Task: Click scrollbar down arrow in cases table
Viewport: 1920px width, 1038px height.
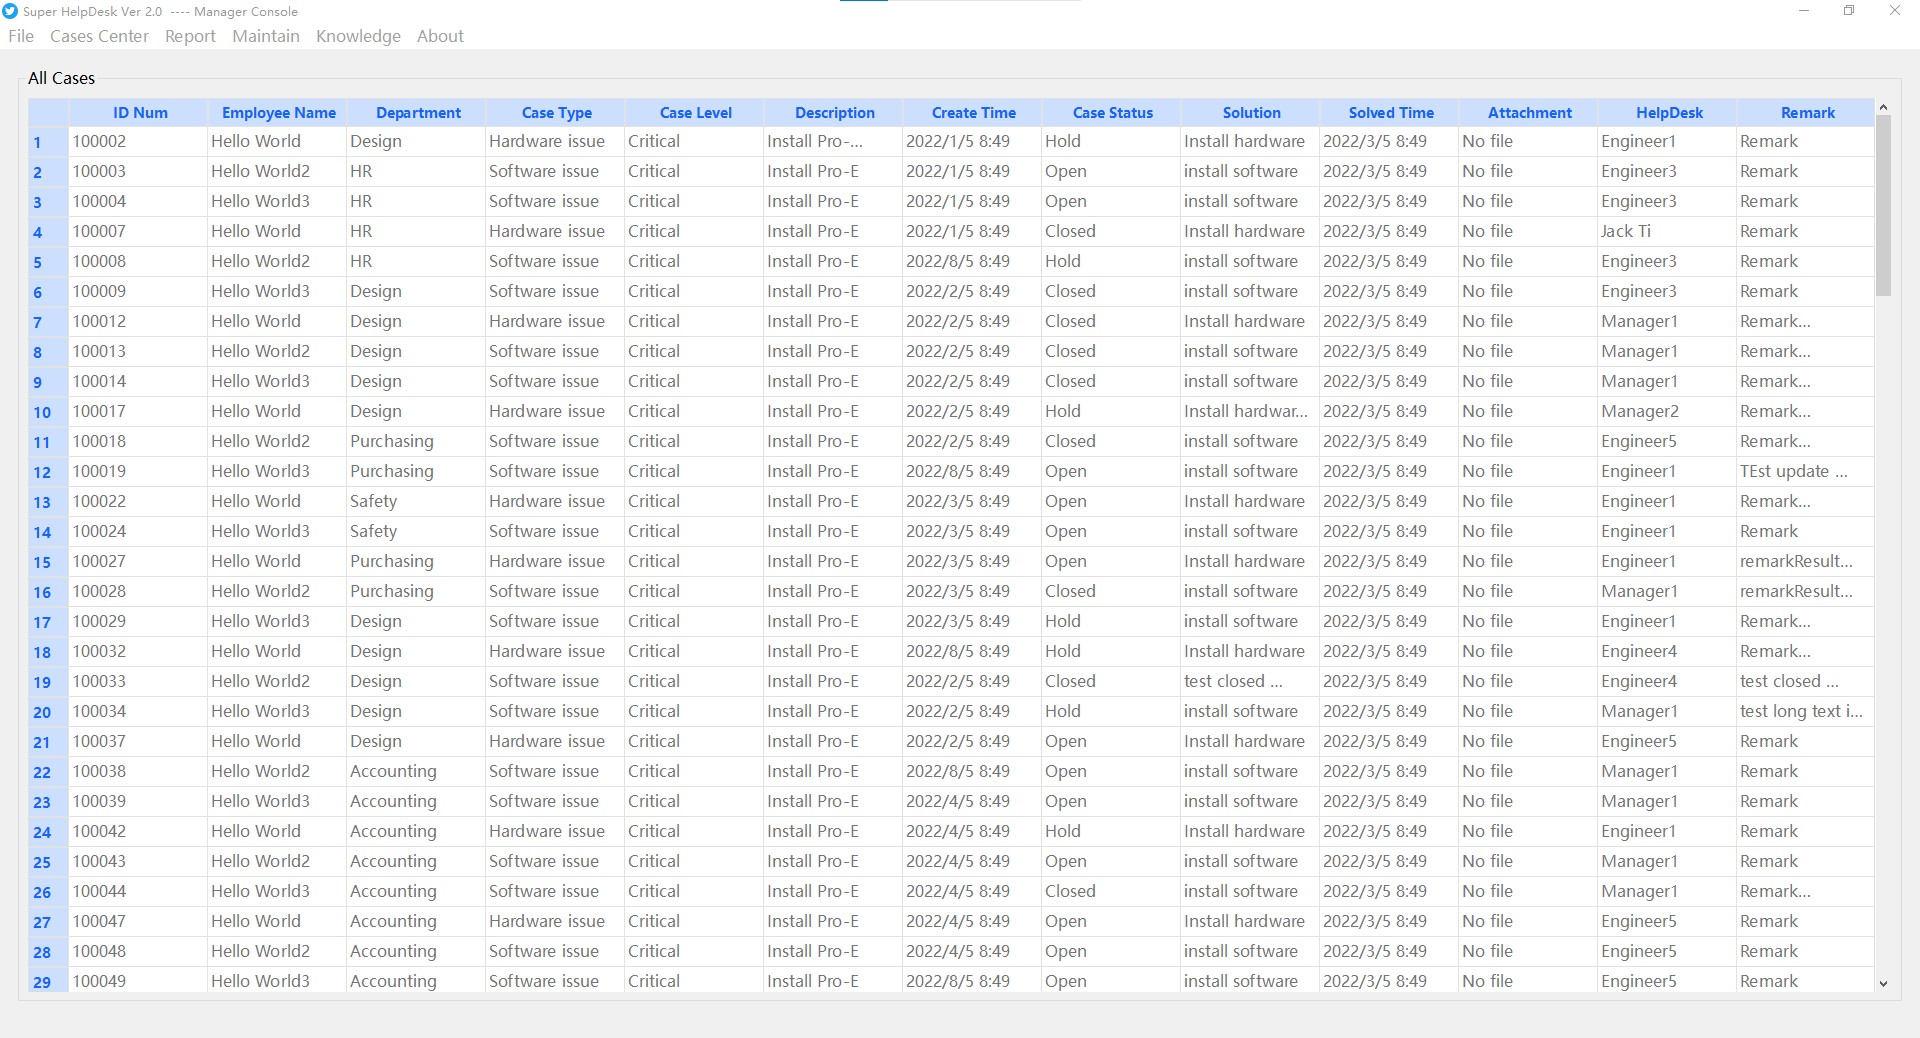Action: coord(1883,984)
